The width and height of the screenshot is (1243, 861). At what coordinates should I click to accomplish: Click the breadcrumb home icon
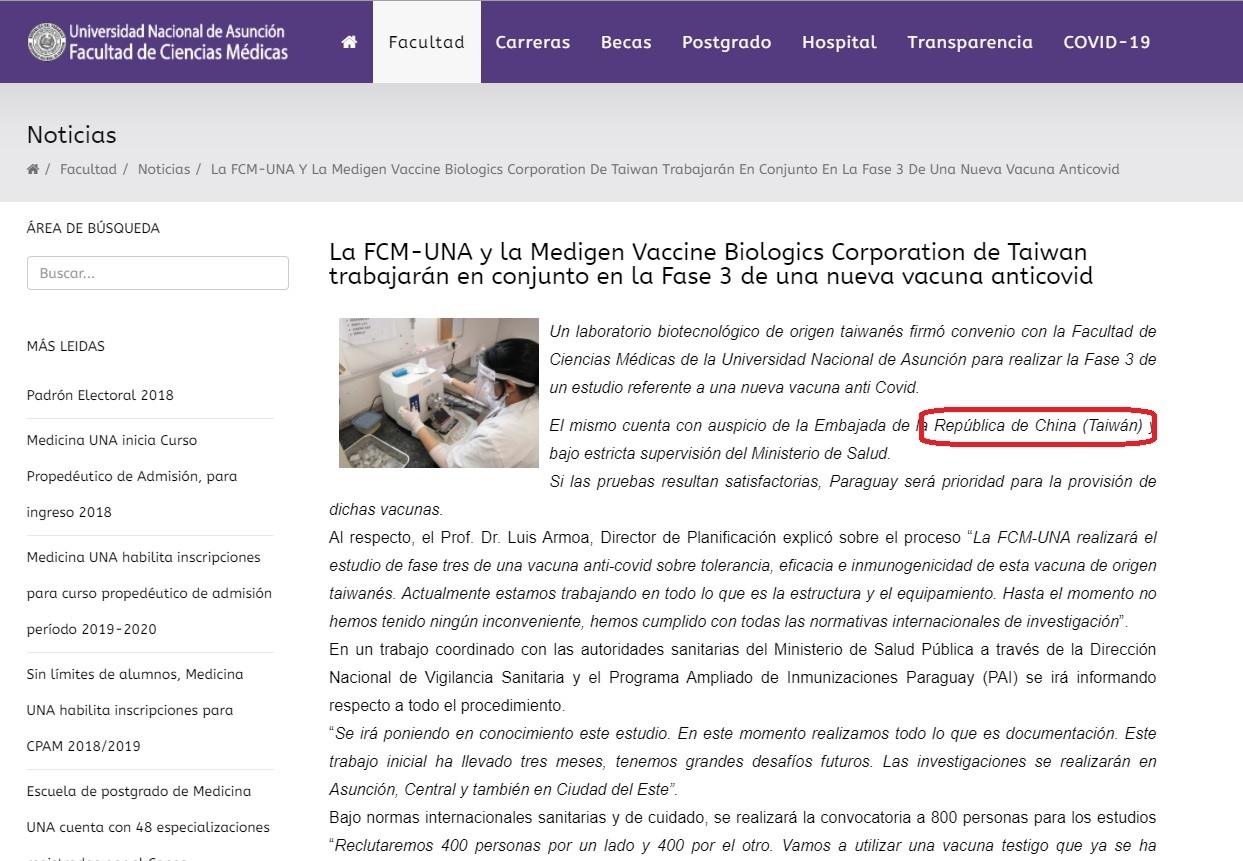33,169
